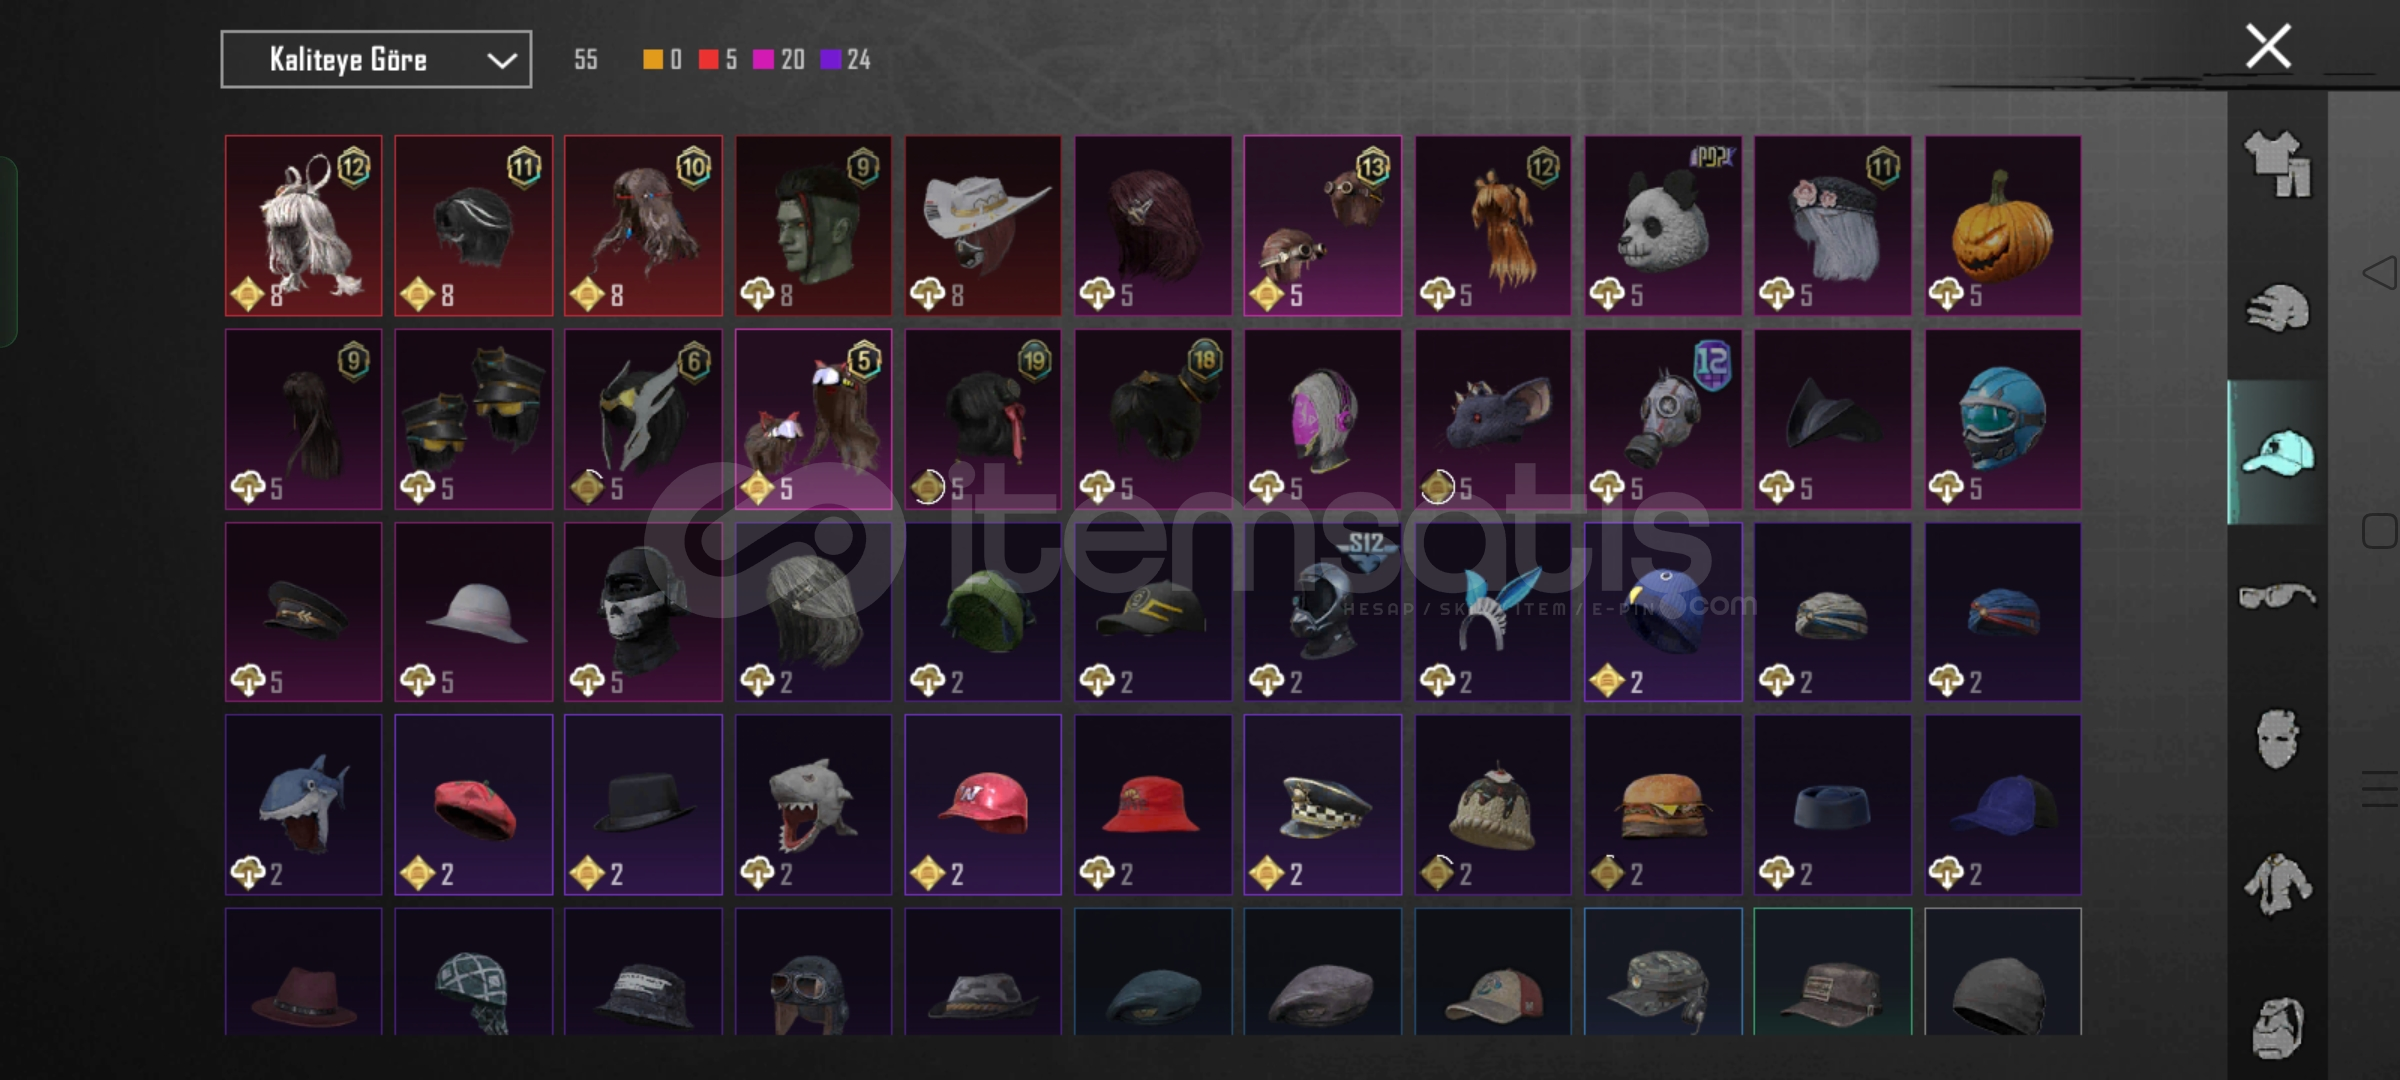Select the blue shark hood item
Image resolution: width=2400 pixels, height=1080 pixels.
point(303,804)
